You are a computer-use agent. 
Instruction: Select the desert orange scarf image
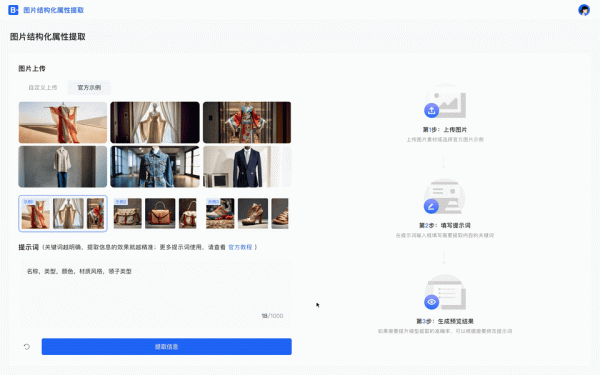coord(63,122)
